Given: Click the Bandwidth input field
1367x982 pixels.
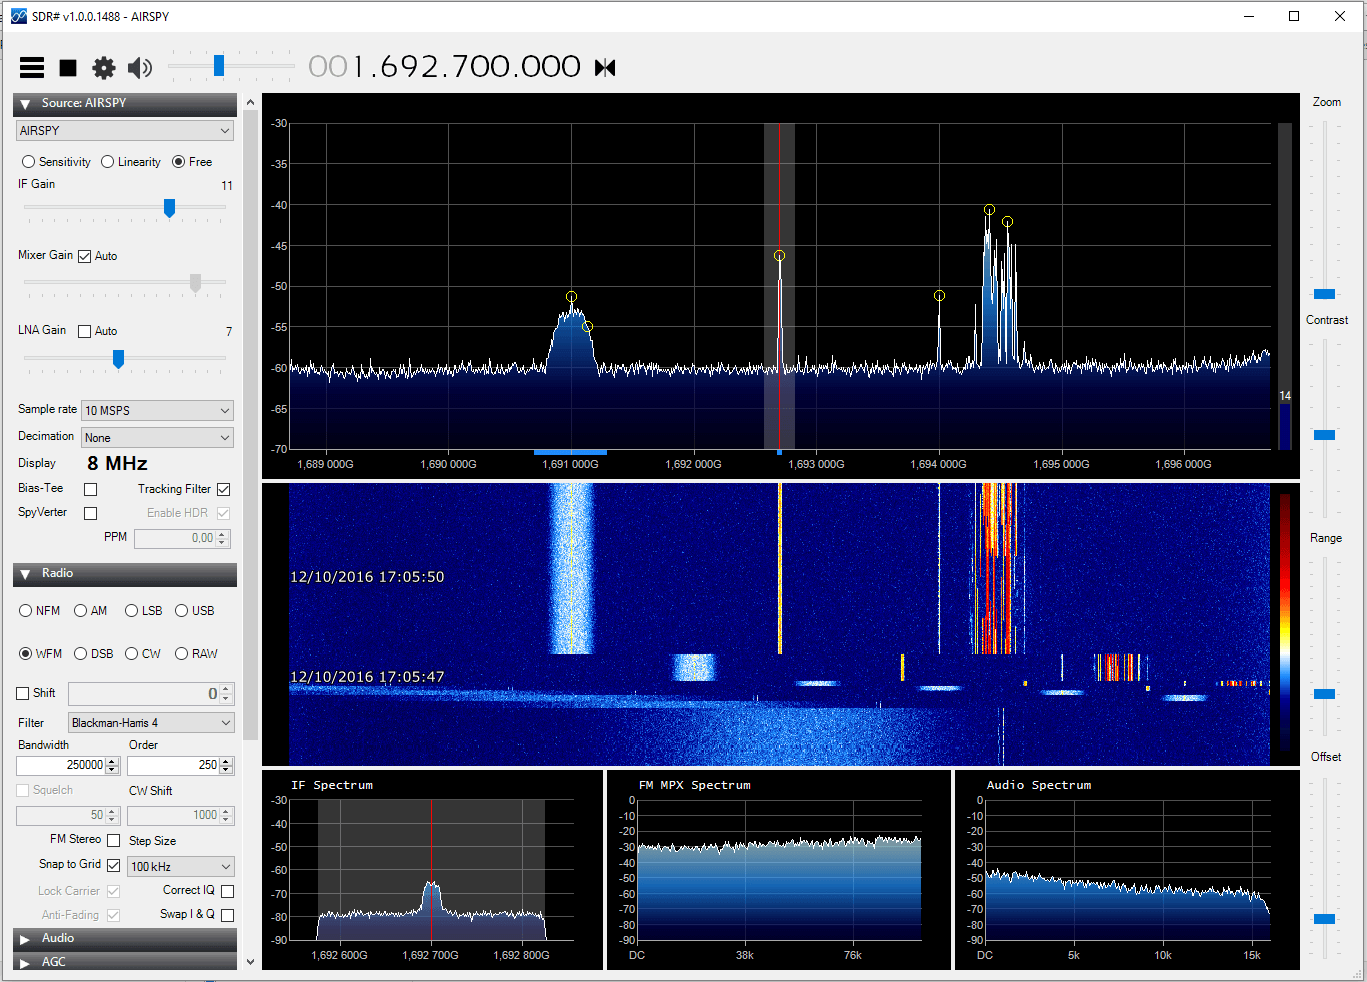Looking at the screenshot, I should [61, 765].
